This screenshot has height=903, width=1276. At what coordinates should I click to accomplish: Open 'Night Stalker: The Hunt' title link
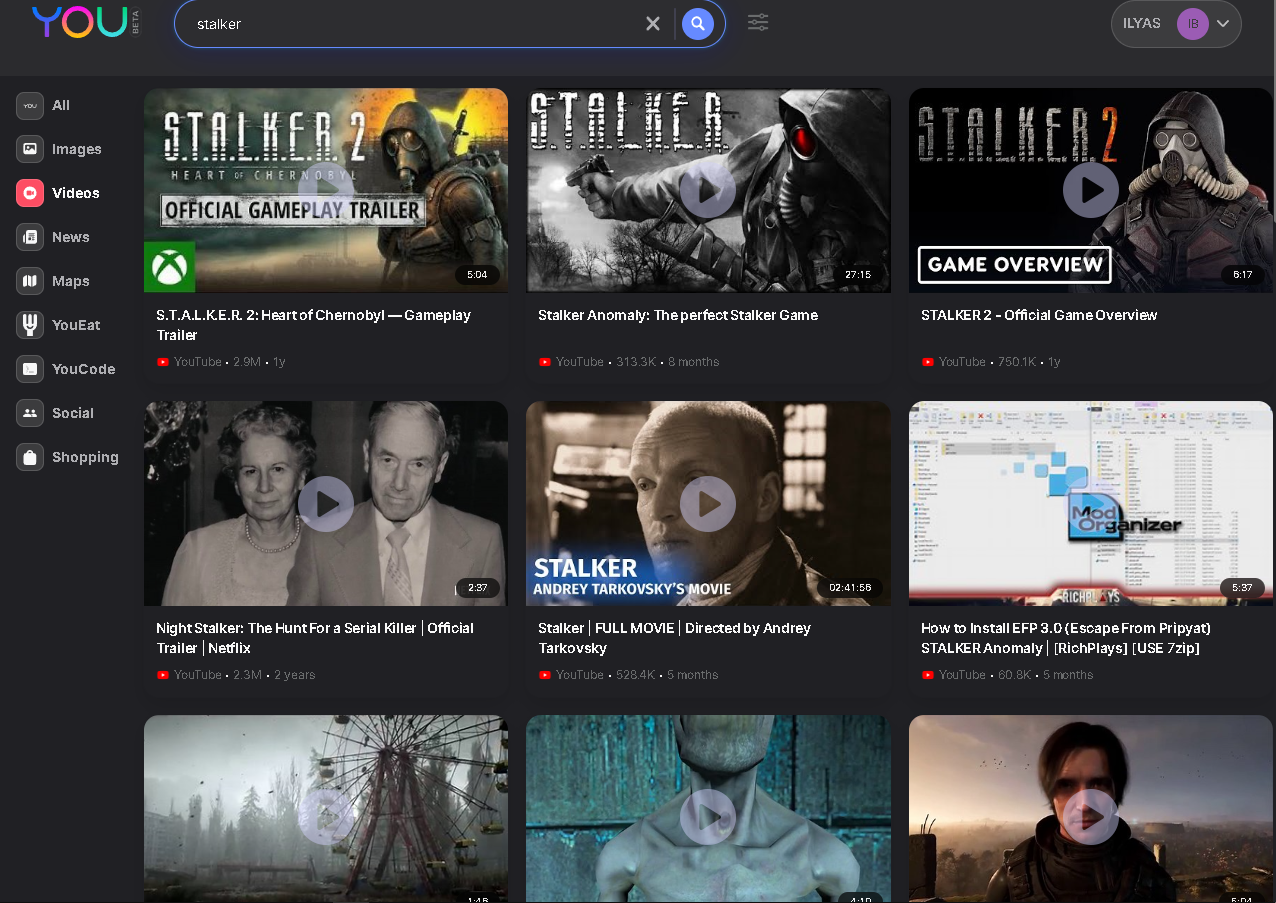tap(315, 638)
